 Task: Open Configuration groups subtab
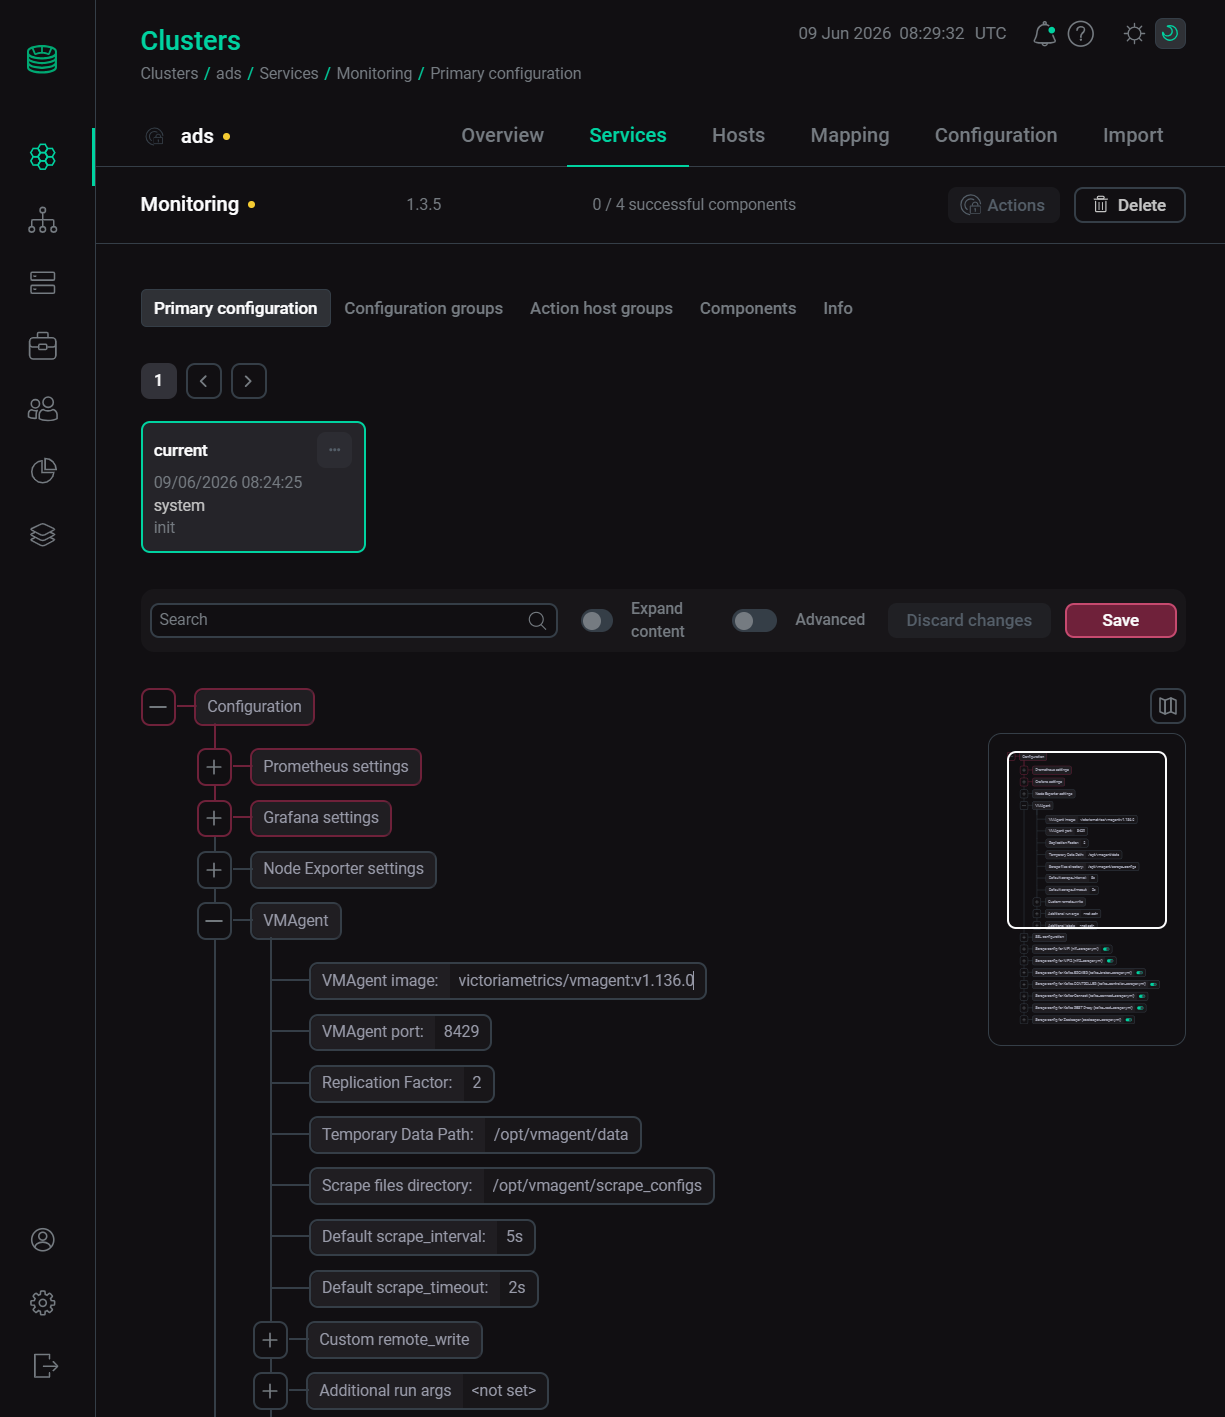click(x=424, y=308)
